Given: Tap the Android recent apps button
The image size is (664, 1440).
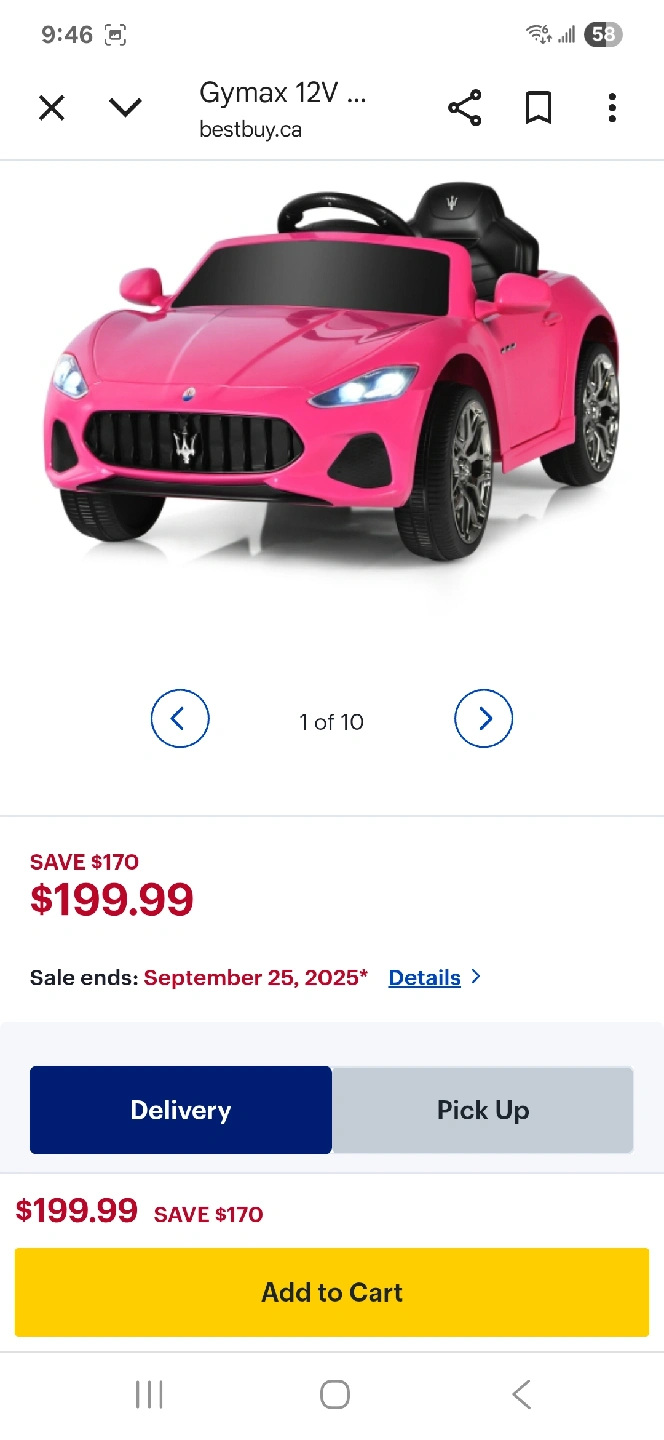Looking at the screenshot, I should coord(149,1395).
